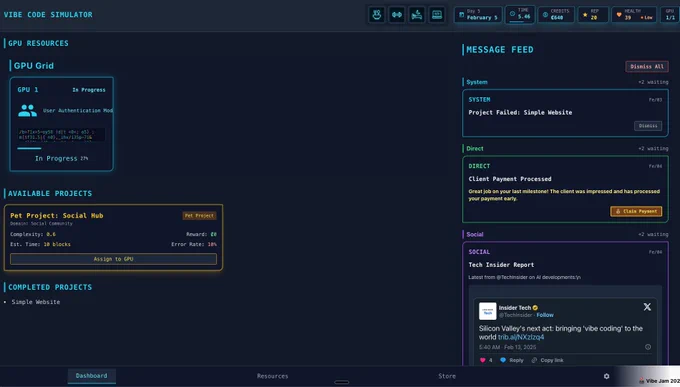
Task: Click the GPU 1 code snippet box
Action: pos(61,134)
